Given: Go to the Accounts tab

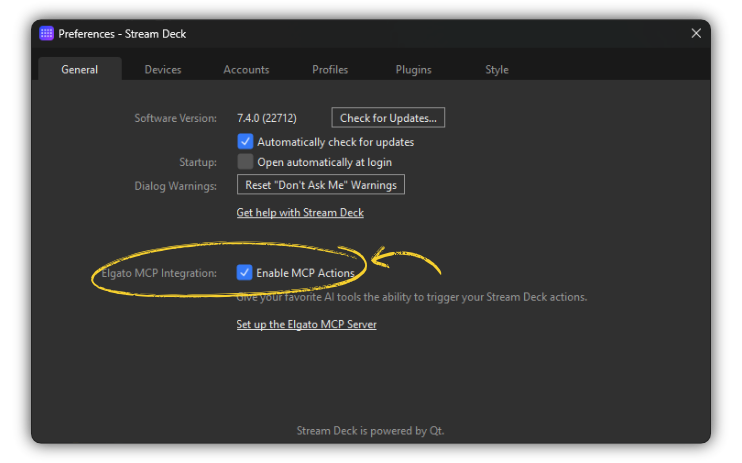Looking at the screenshot, I should tap(246, 70).
